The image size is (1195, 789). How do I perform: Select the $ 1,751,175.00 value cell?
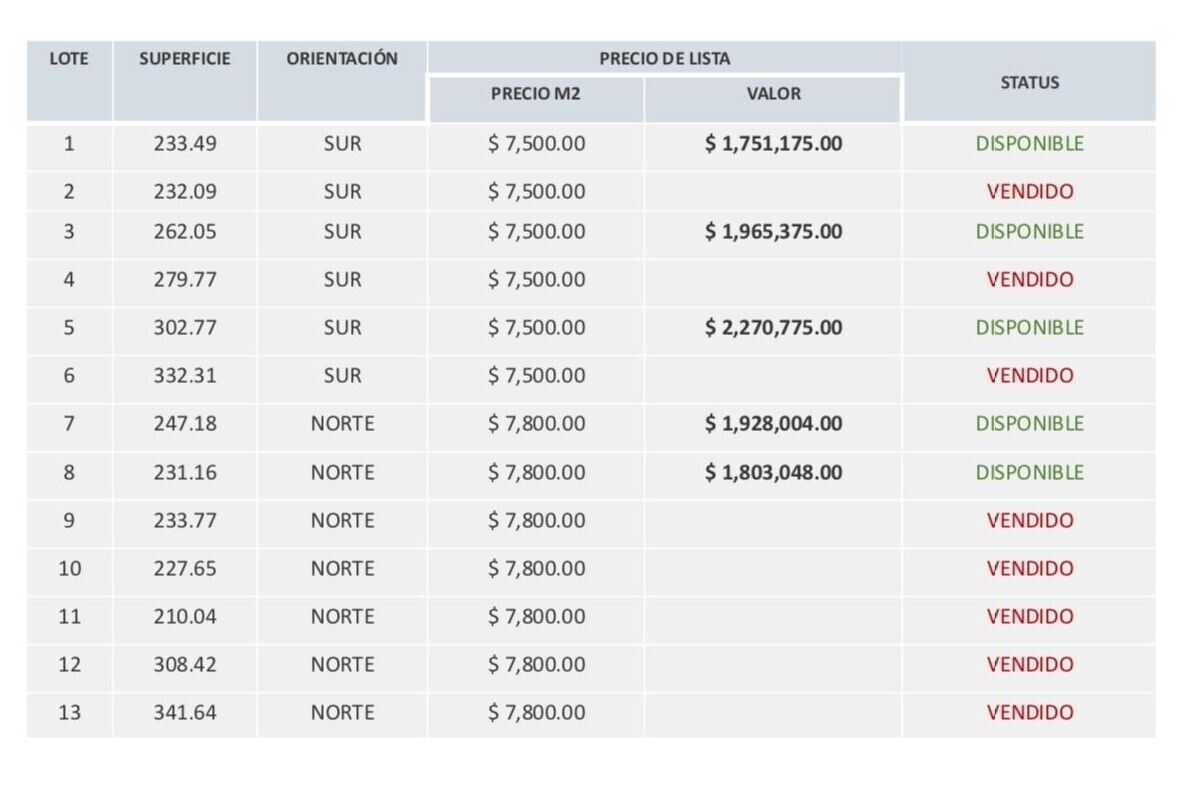point(773,144)
